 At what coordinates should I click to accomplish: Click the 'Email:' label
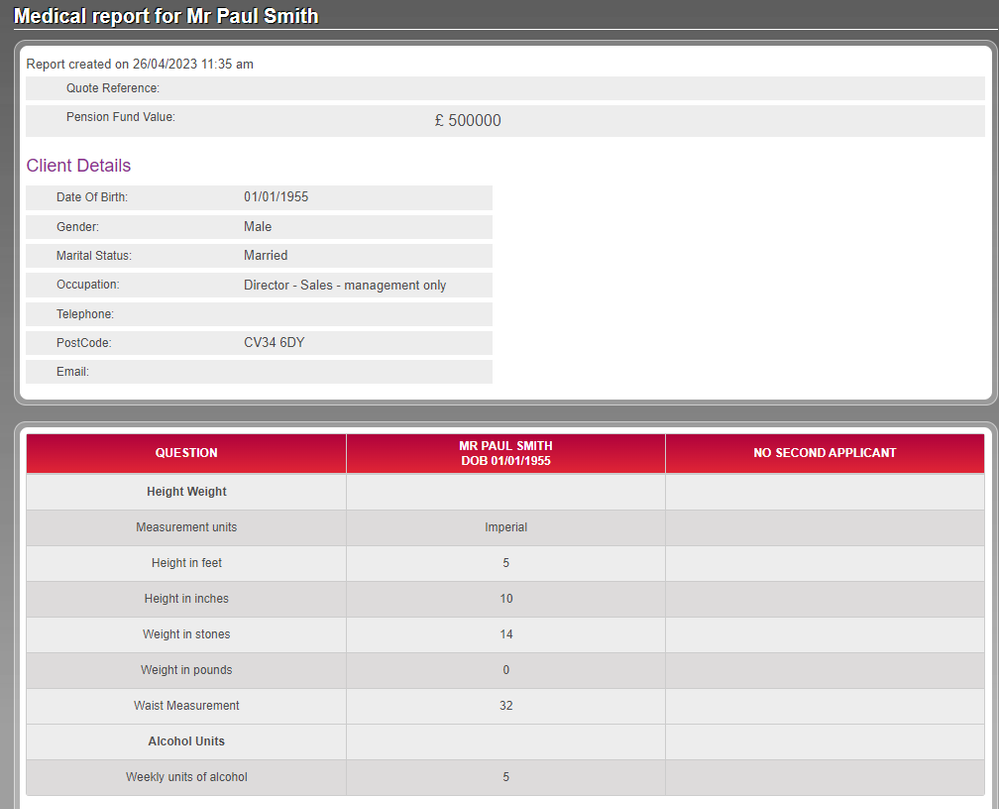pyautogui.click(x=72, y=371)
